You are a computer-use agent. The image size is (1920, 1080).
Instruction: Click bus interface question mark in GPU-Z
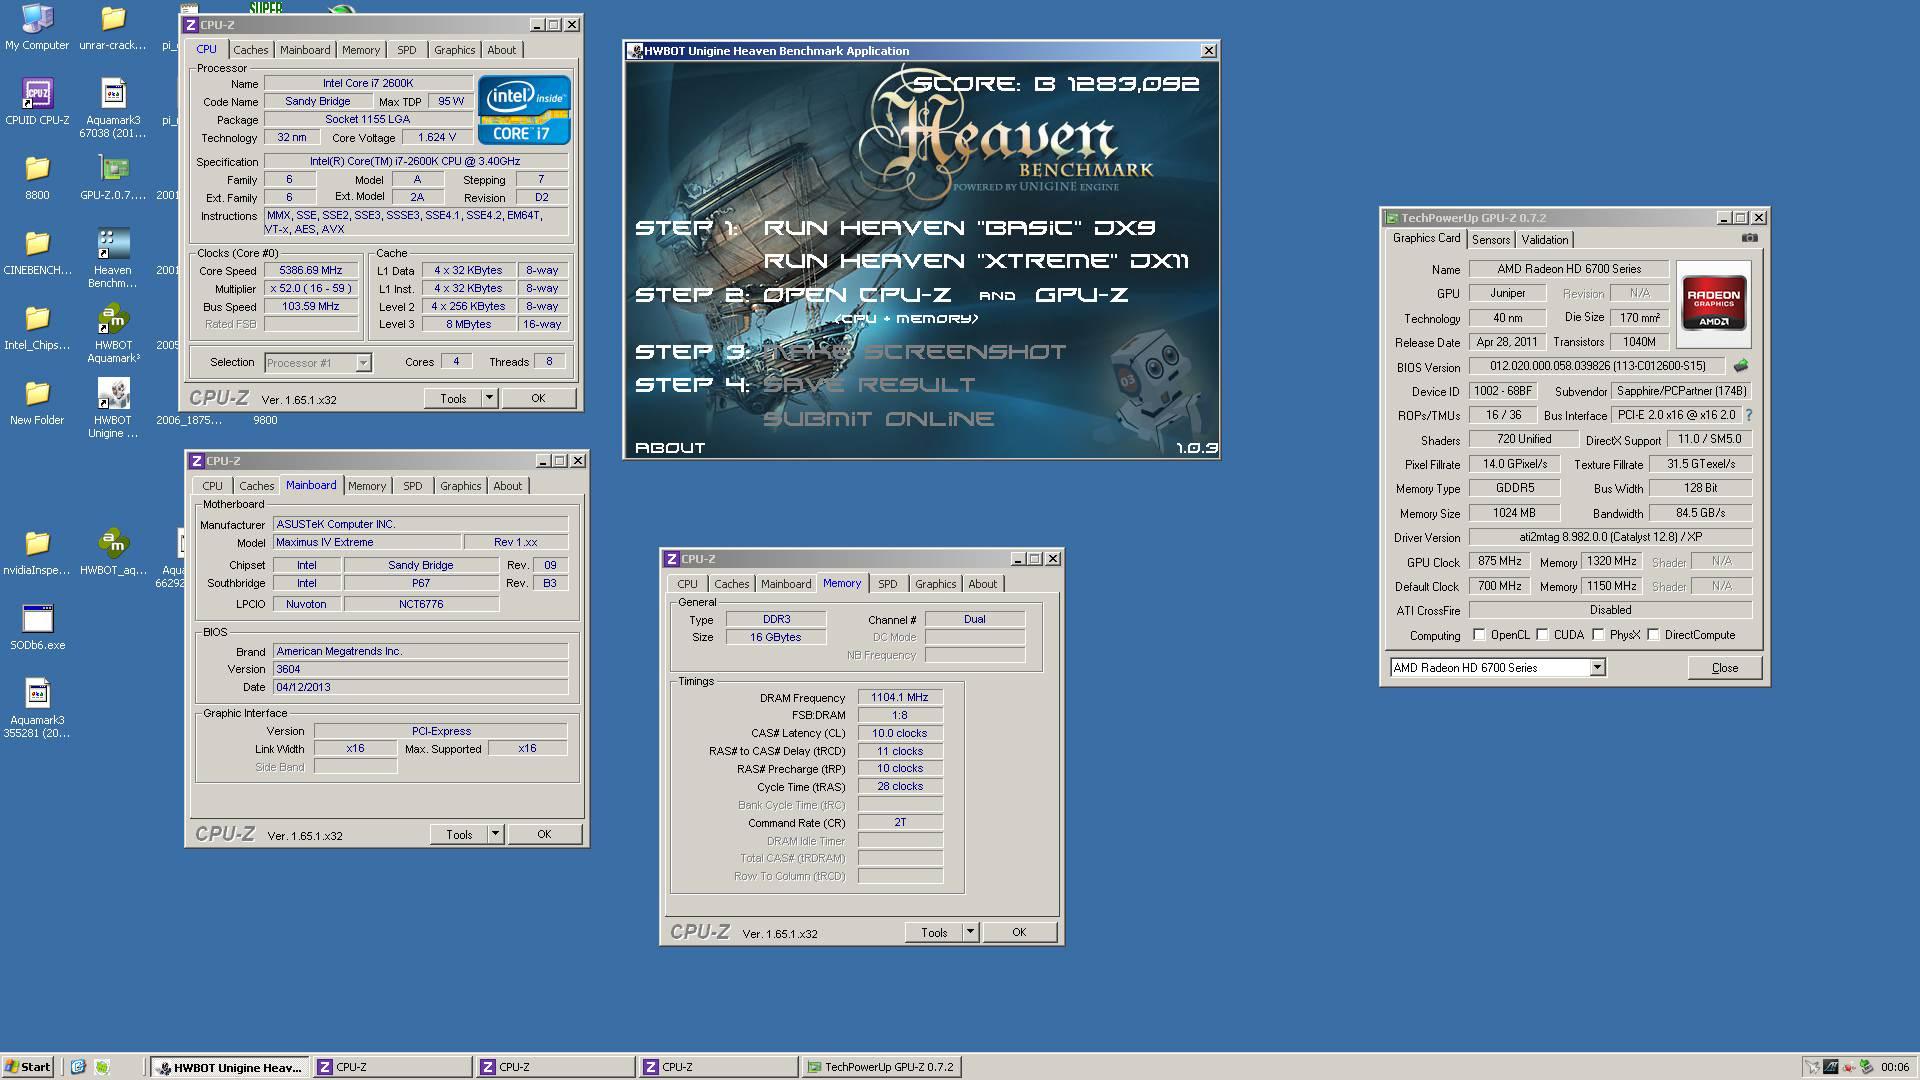click(x=1749, y=415)
